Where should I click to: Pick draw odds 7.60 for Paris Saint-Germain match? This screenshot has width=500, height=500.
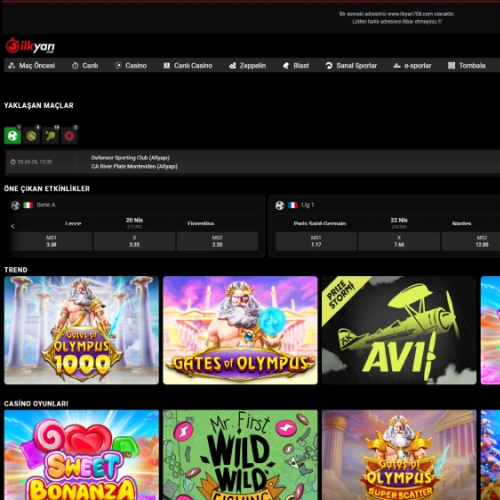tap(399, 241)
